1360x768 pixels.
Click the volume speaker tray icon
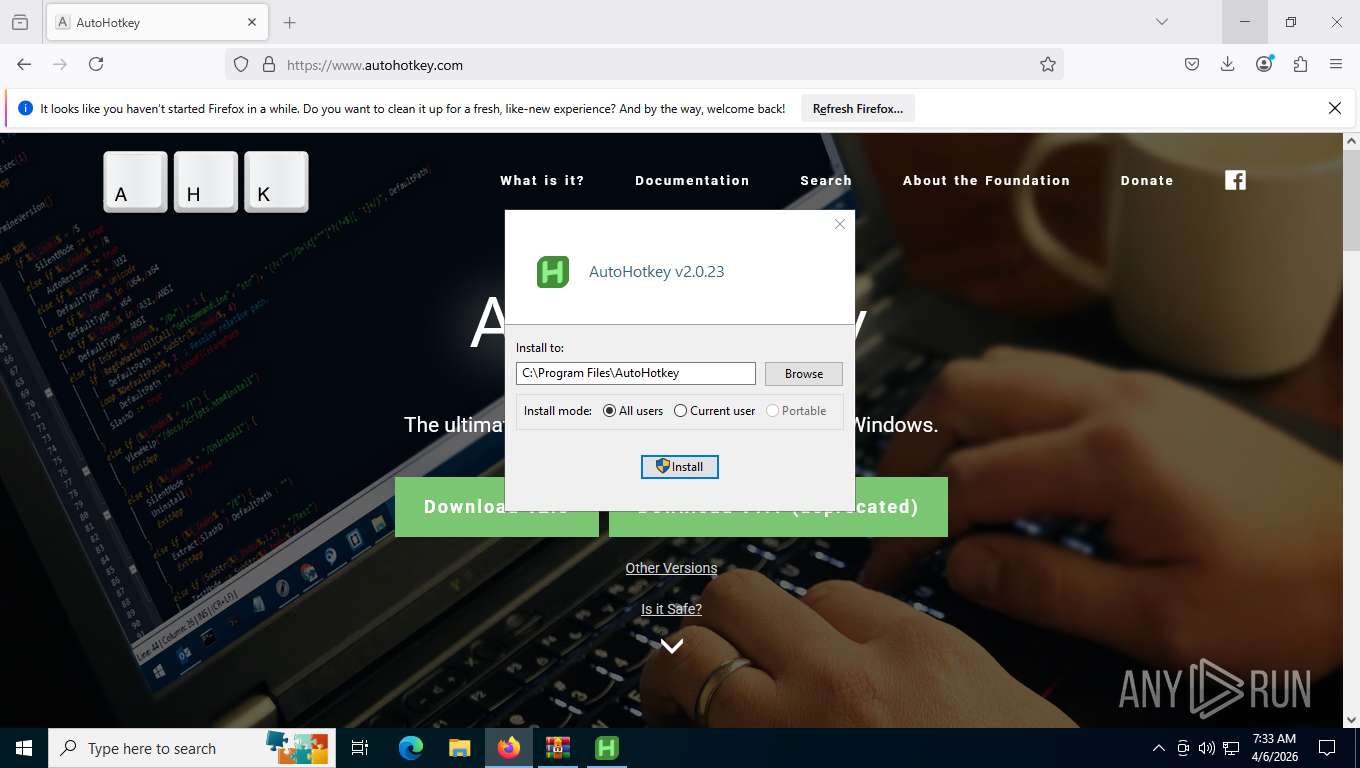coord(1207,748)
